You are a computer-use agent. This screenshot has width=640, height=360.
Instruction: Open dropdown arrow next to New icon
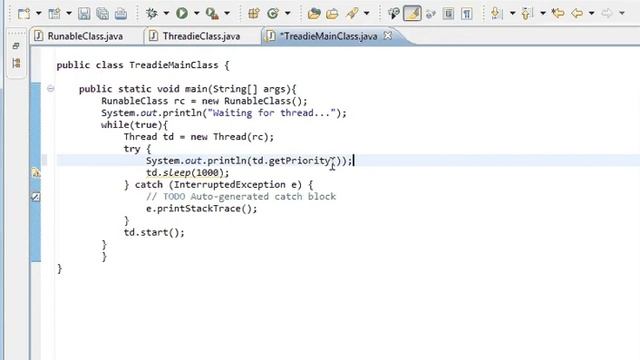[x=39, y=13]
